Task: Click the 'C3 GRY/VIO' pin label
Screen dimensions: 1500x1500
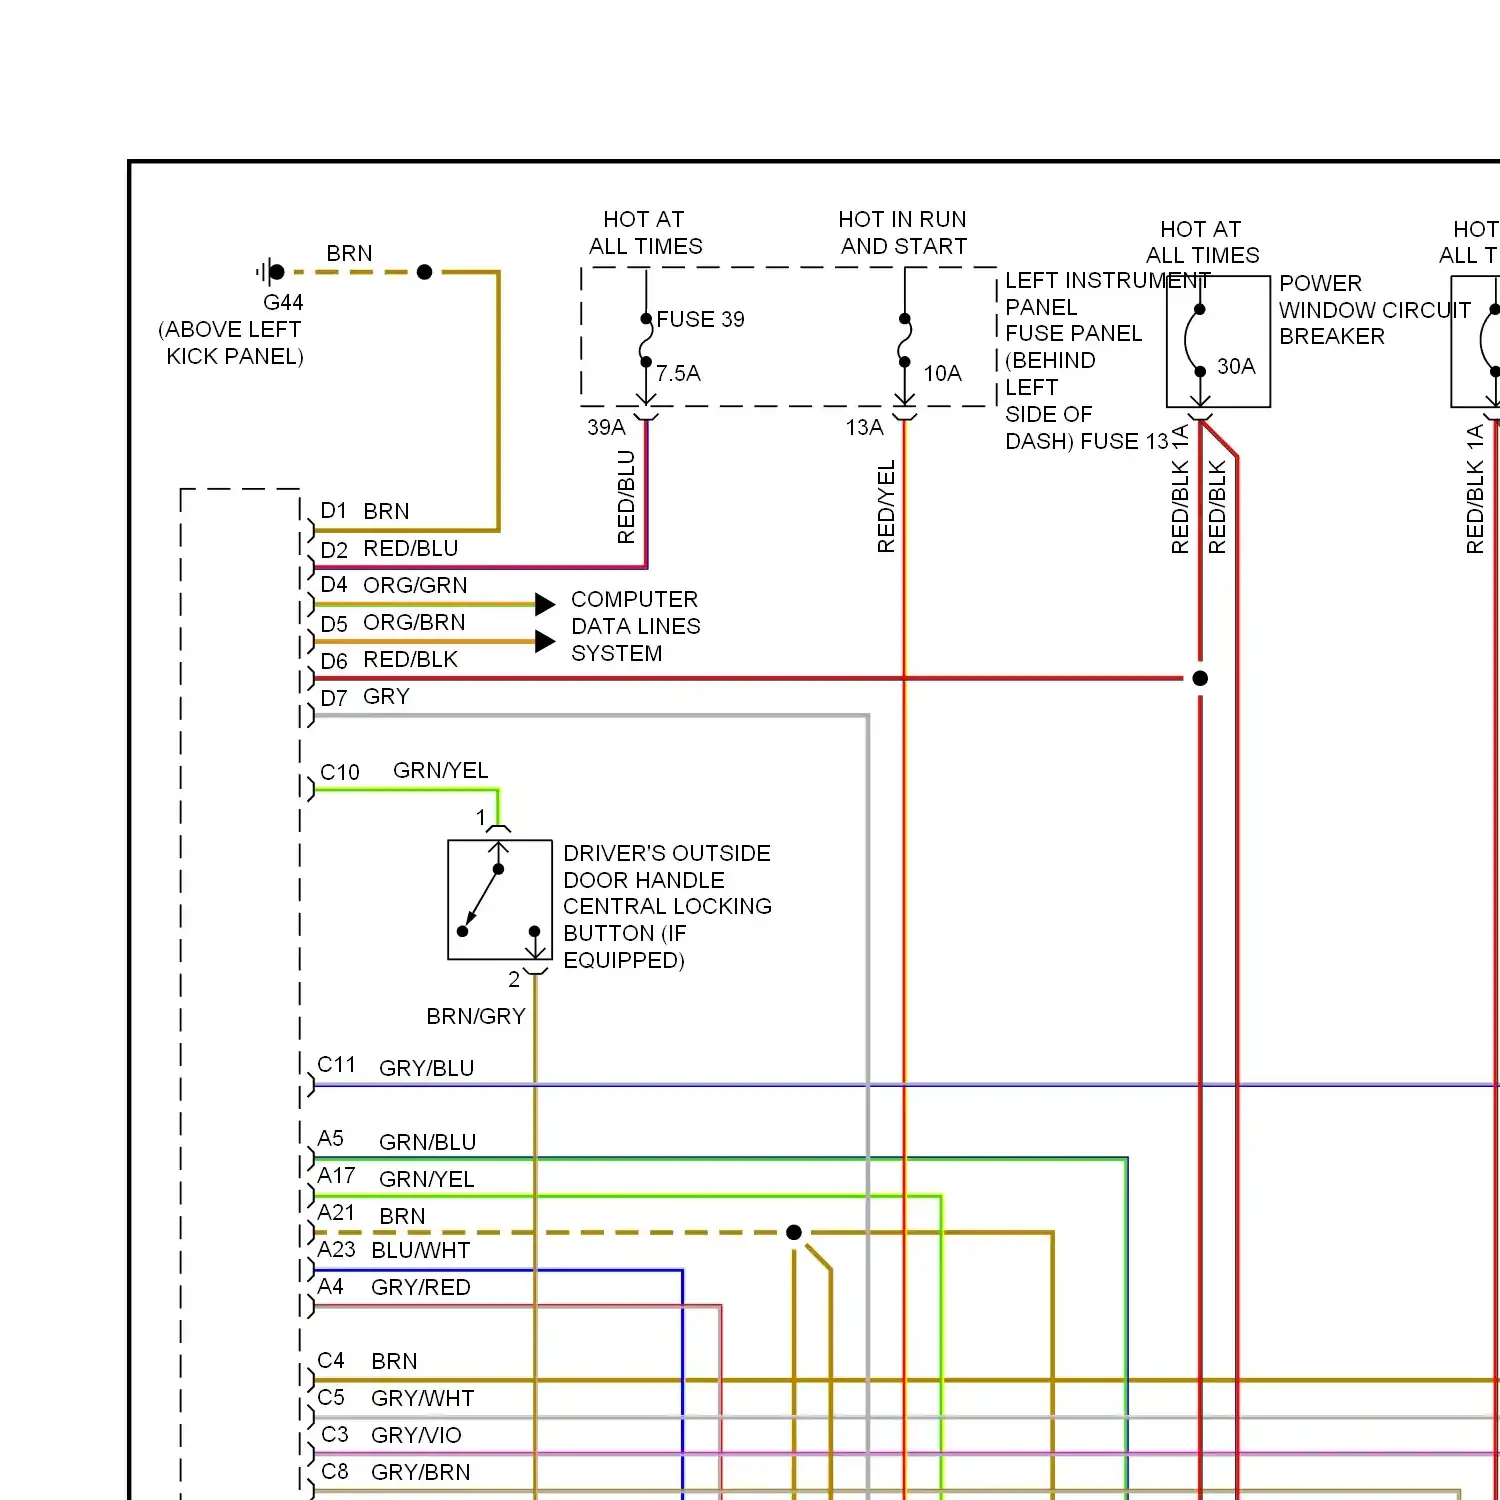Action: [390, 1435]
